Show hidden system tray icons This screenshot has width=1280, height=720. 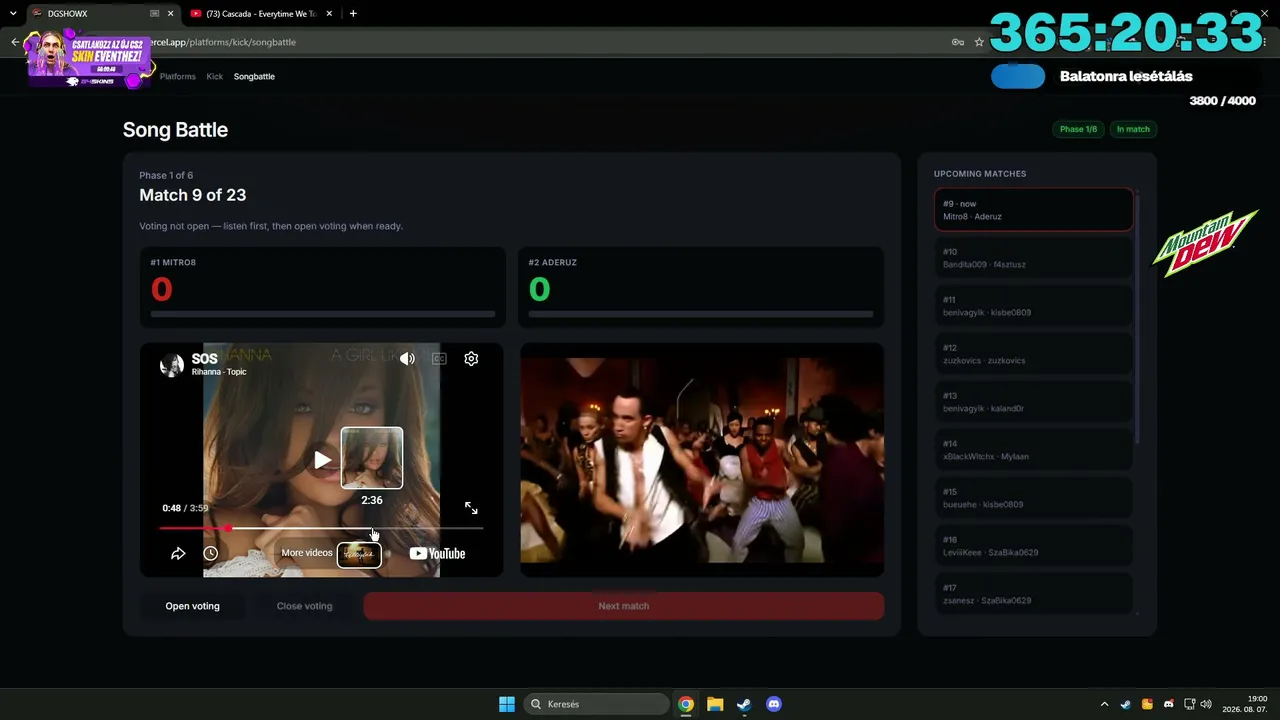click(1104, 704)
